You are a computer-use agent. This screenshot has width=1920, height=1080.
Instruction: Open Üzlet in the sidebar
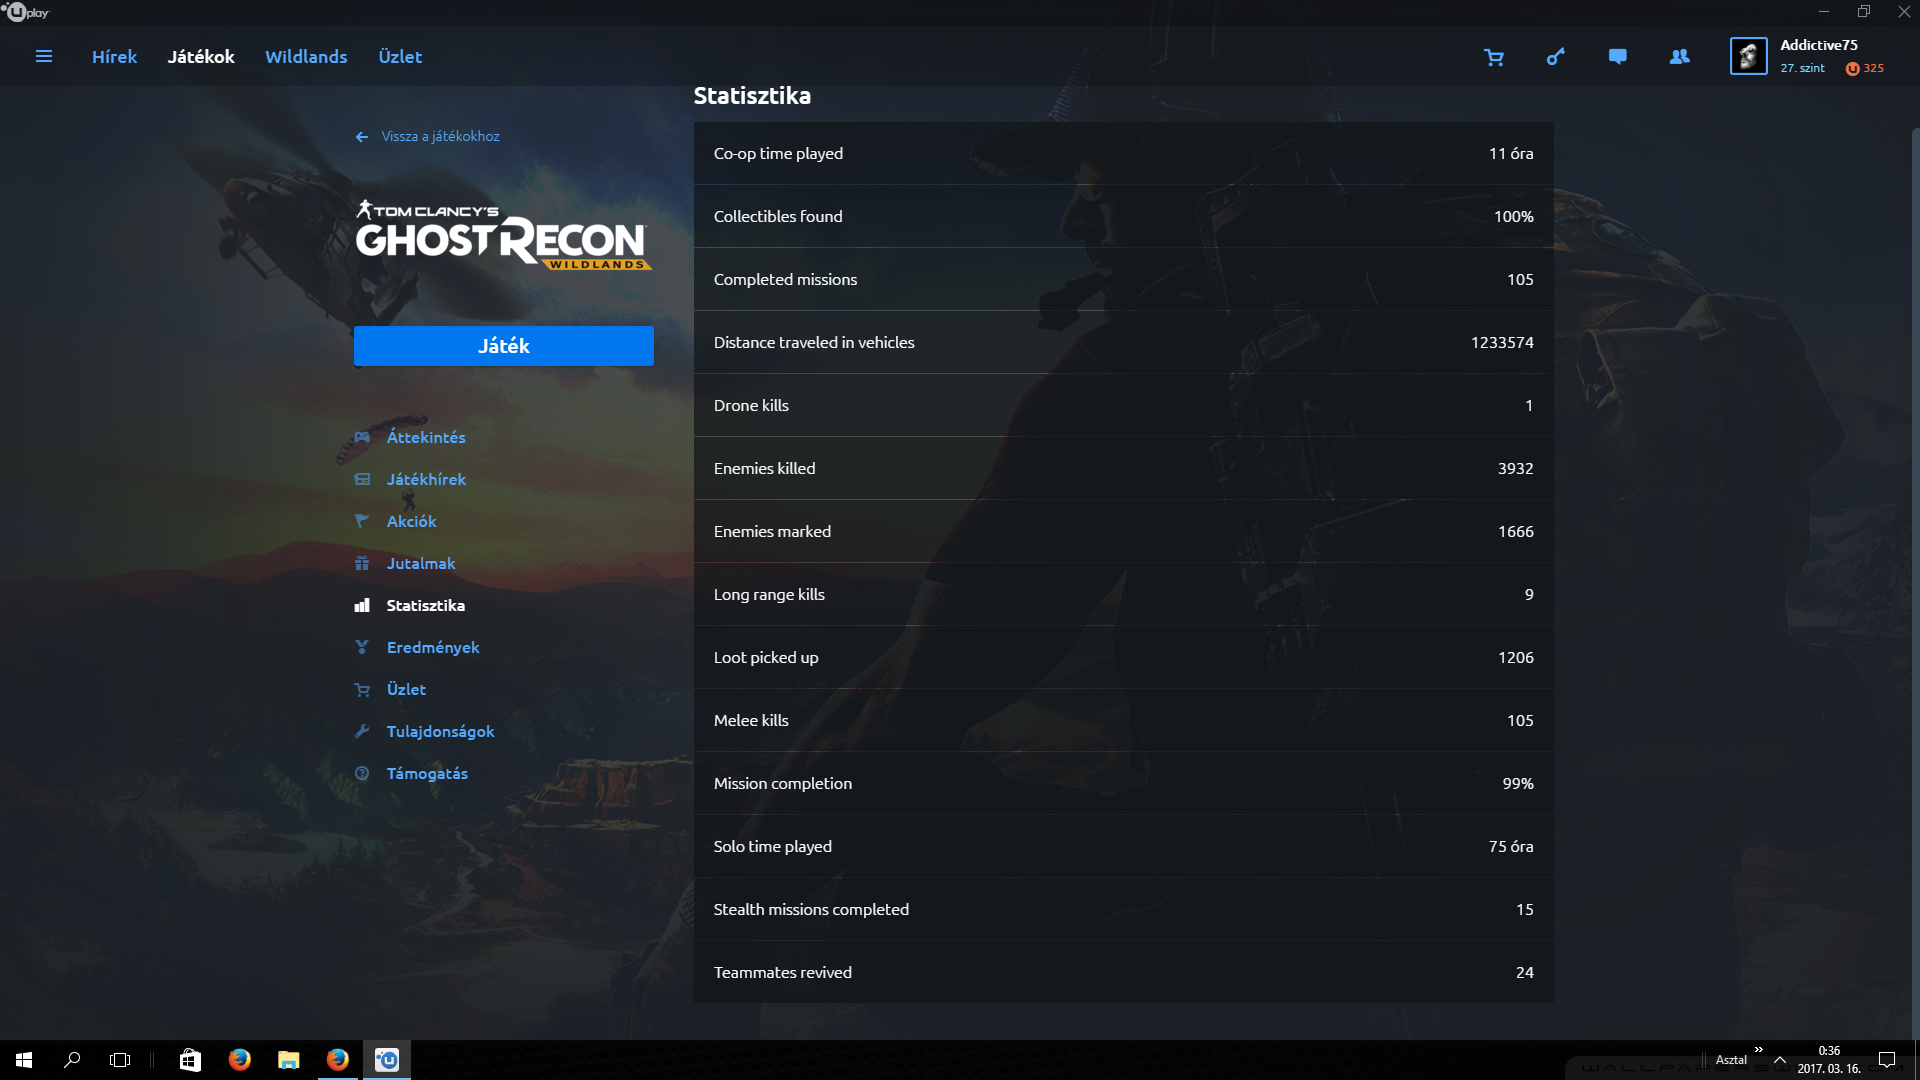point(406,689)
